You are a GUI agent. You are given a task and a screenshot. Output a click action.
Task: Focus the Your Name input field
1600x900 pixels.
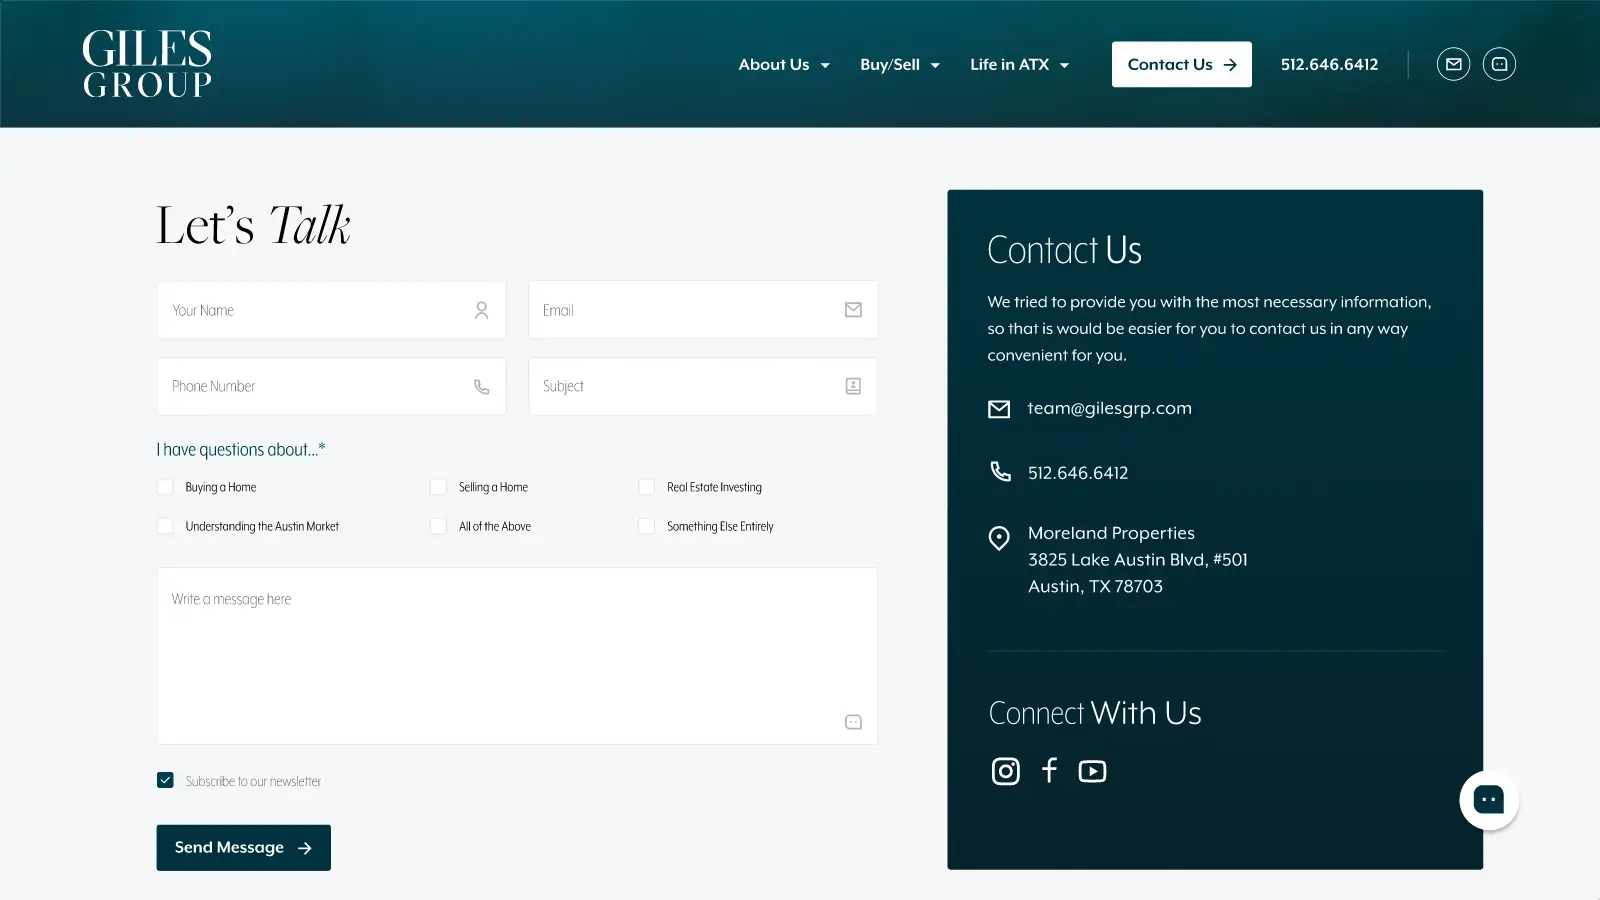tap(331, 310)
